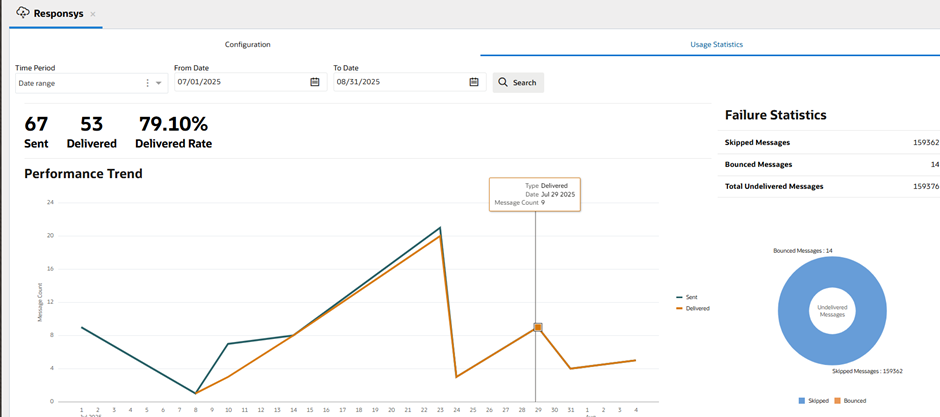Click the 79.10% Delivered Rate value
Screen dimensions: 940x417
click(173, 124)
